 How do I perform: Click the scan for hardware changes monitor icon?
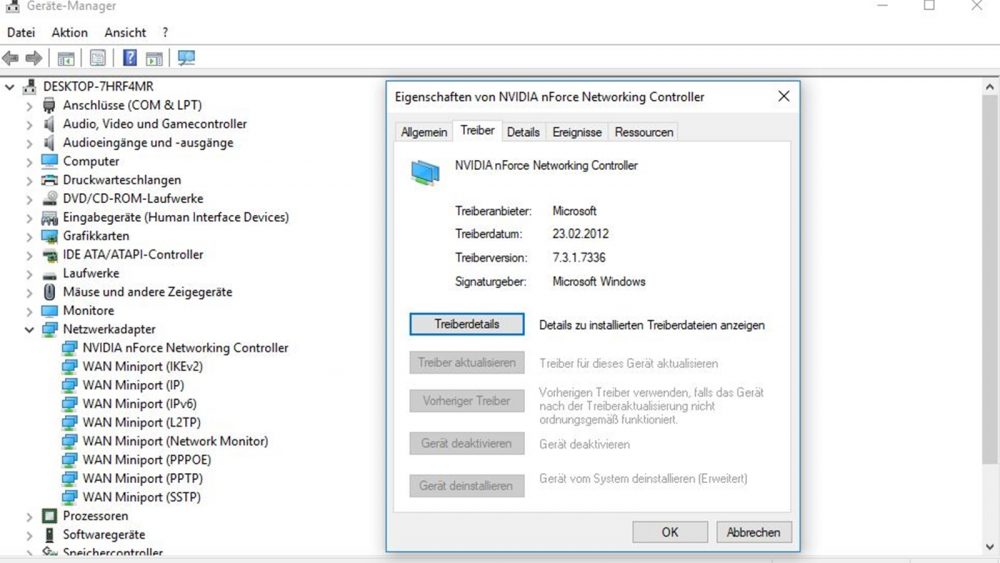[186, 59]
